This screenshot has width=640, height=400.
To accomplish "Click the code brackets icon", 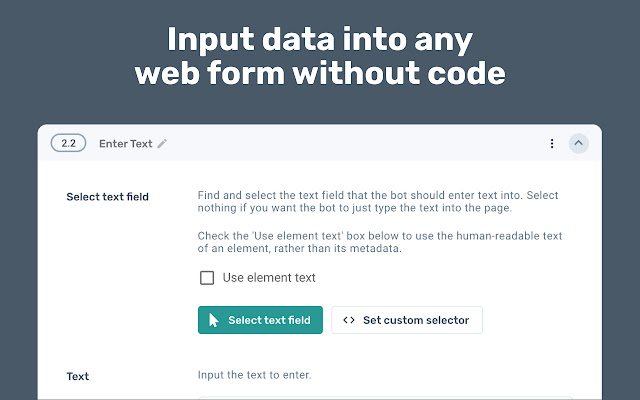I will pos(349,320).
